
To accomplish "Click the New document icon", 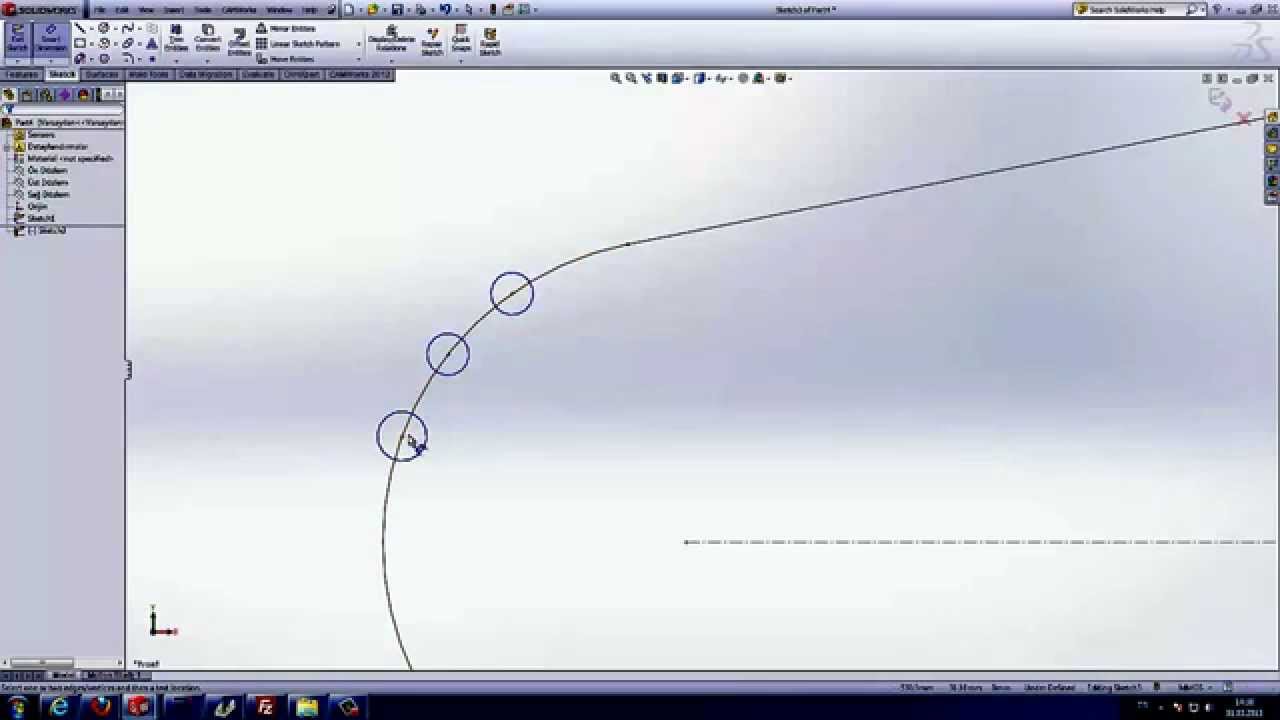I will click(x=349, y=10).
